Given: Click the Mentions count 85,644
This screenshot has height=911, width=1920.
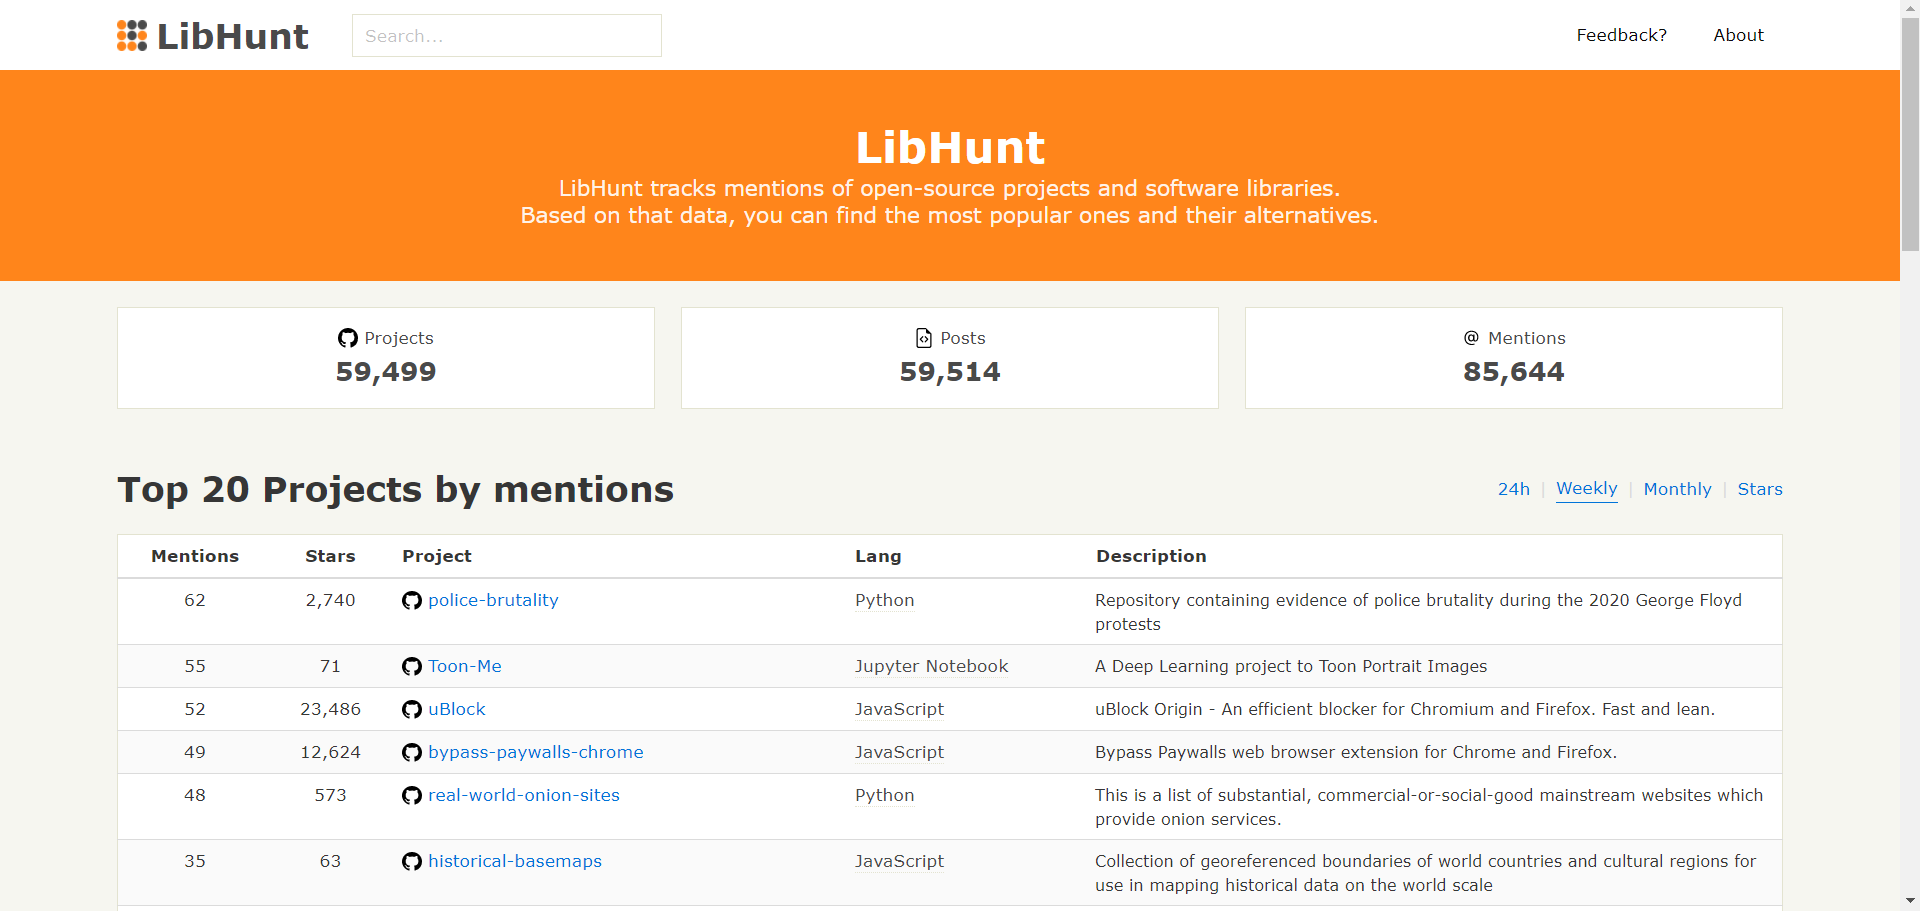Looking at the screenshot, I should (1514, 372).
